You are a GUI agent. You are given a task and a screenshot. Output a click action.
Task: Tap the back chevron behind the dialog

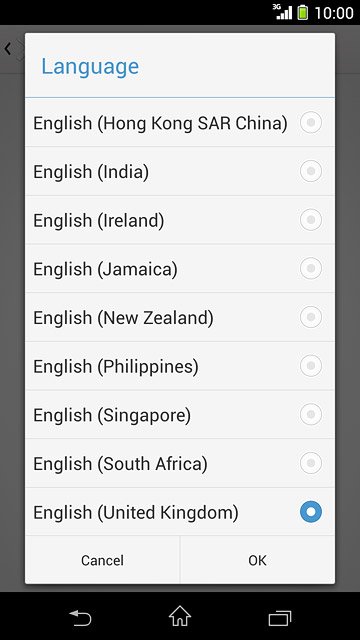click(7, 49)
